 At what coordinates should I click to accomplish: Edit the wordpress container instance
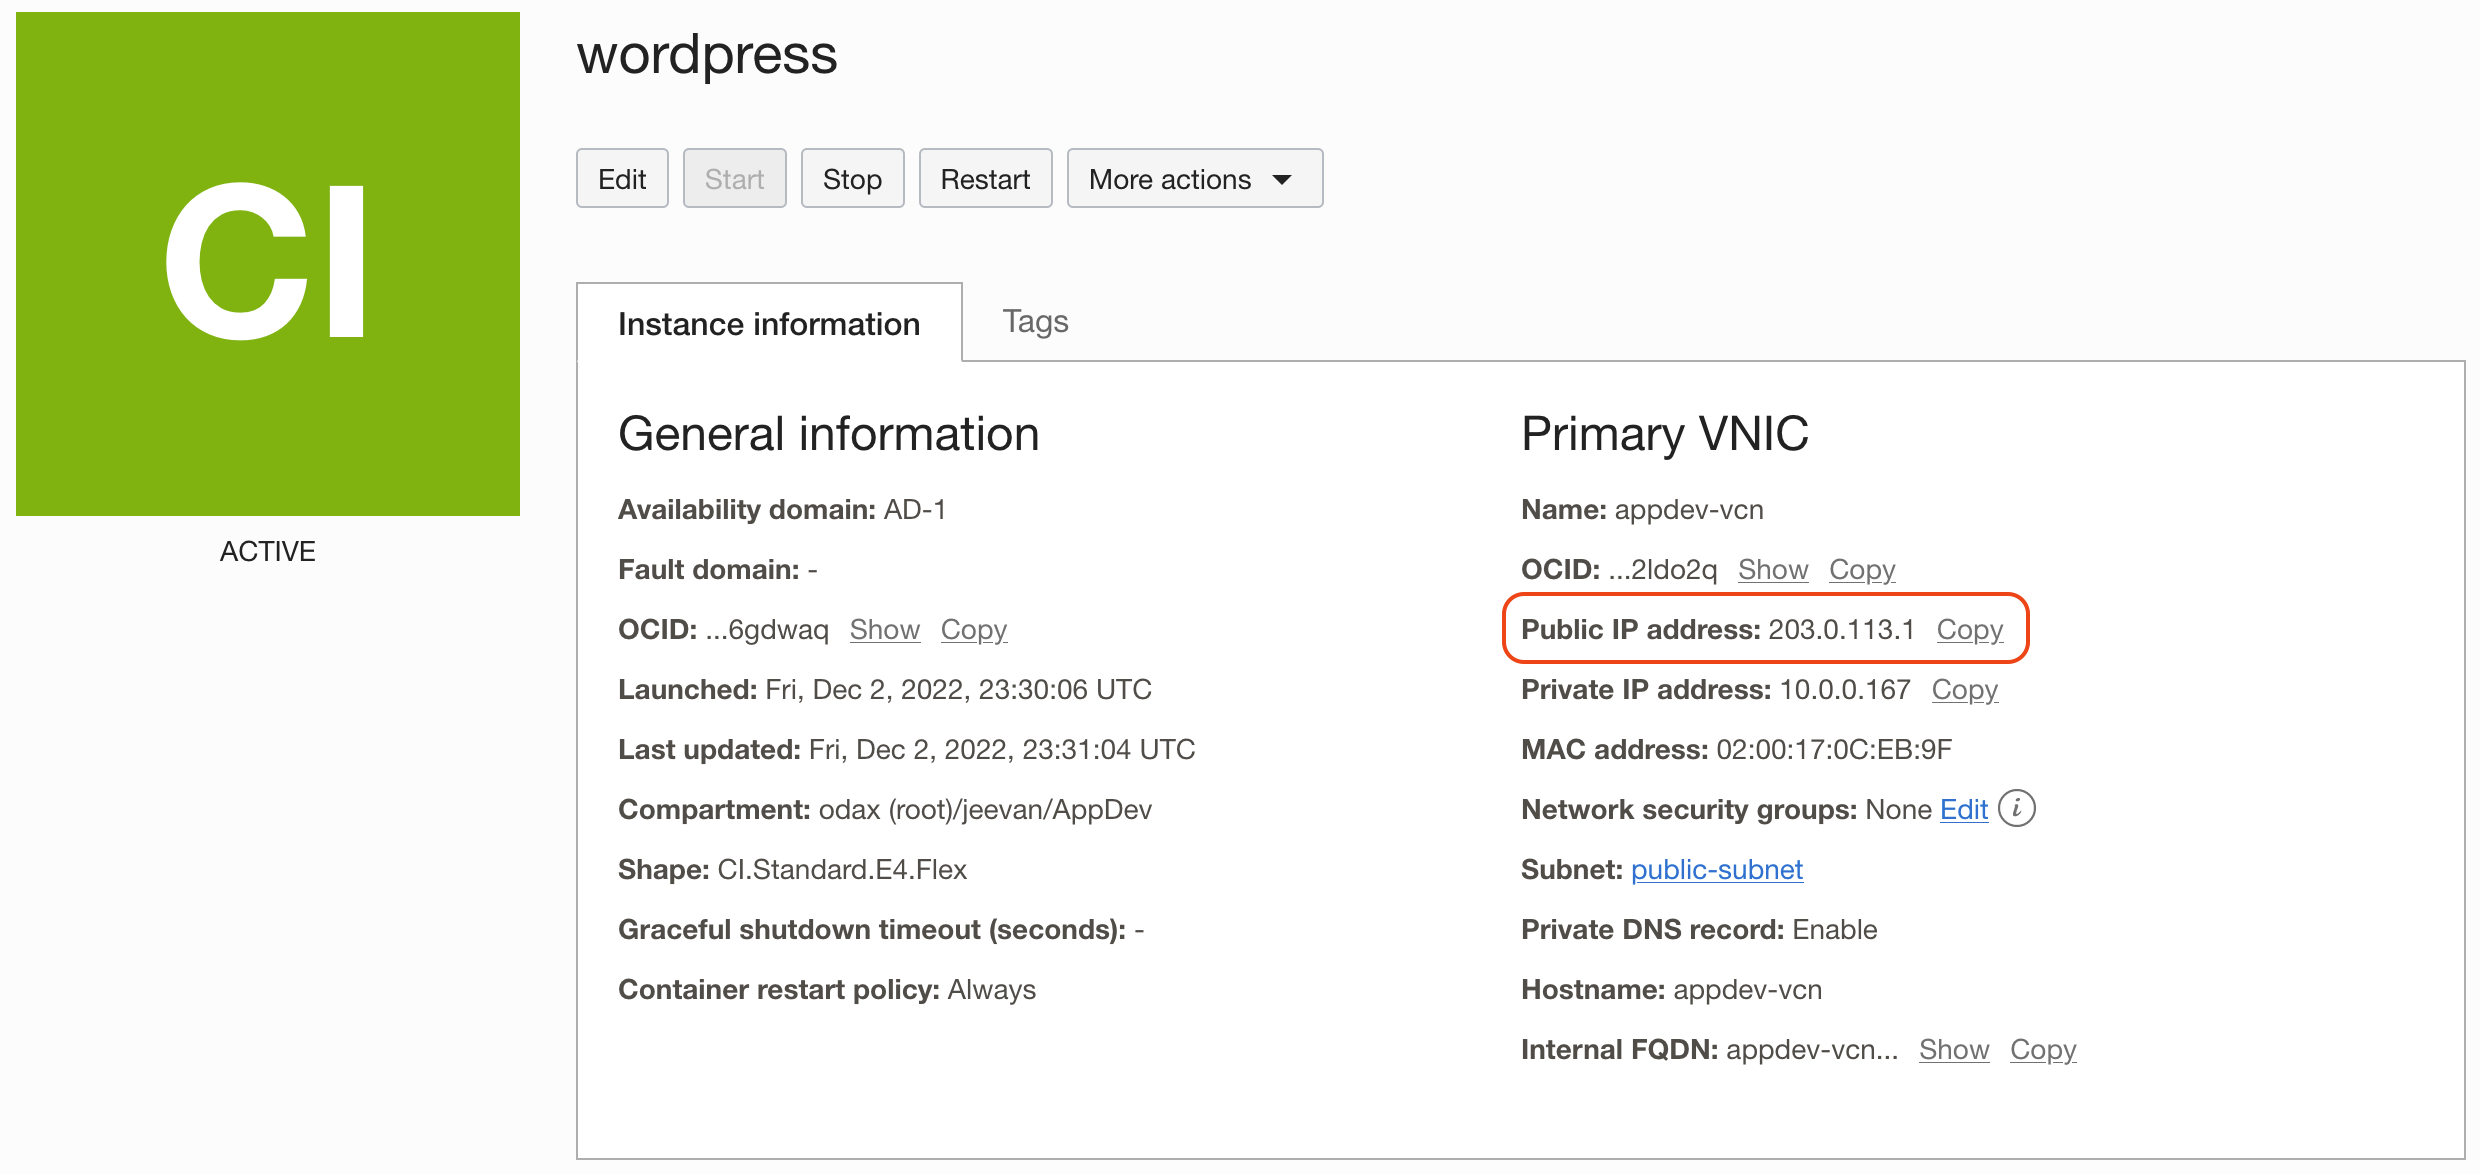pos(622,178)
